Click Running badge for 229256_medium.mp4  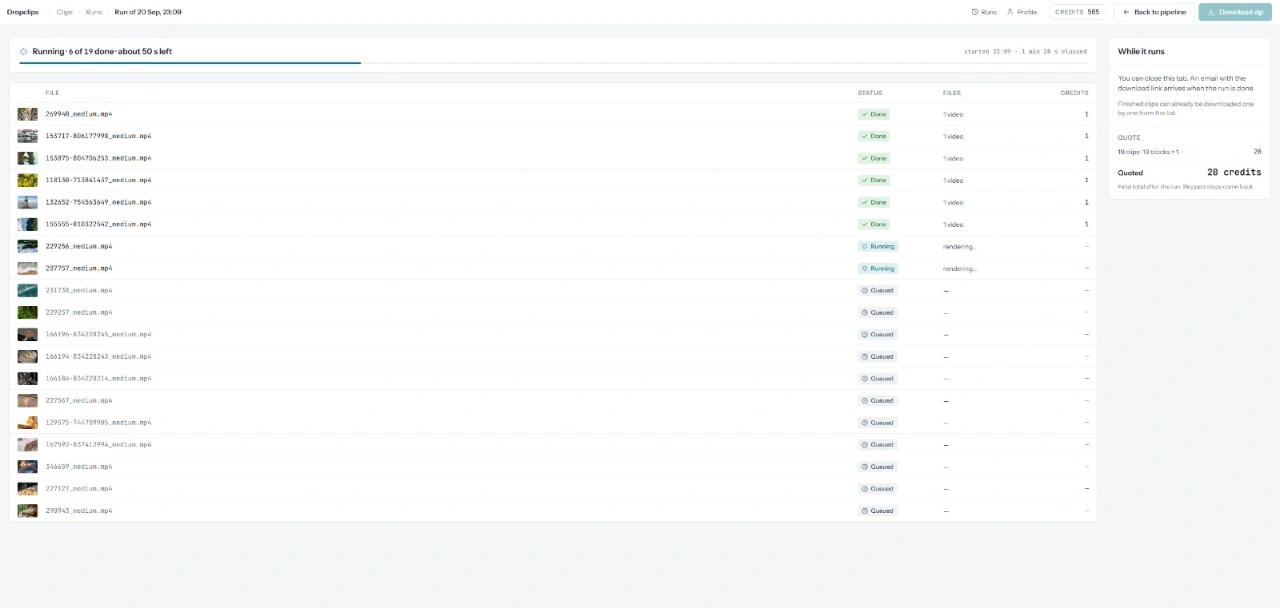point(878,246)
